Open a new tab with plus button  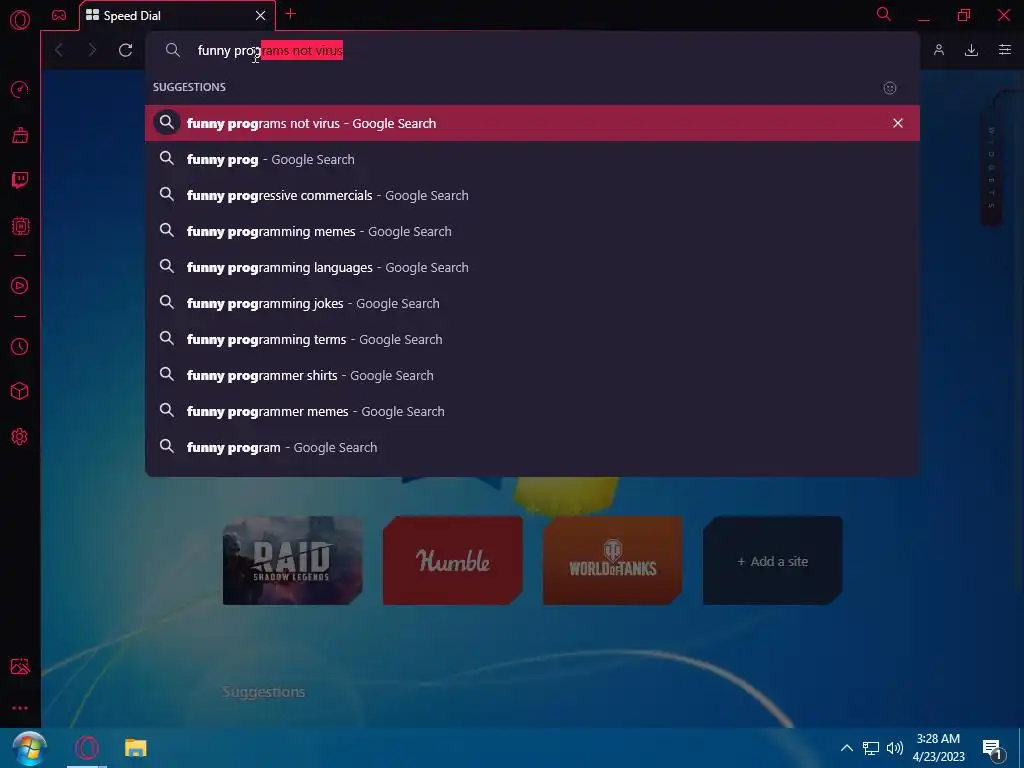(291, 14)
